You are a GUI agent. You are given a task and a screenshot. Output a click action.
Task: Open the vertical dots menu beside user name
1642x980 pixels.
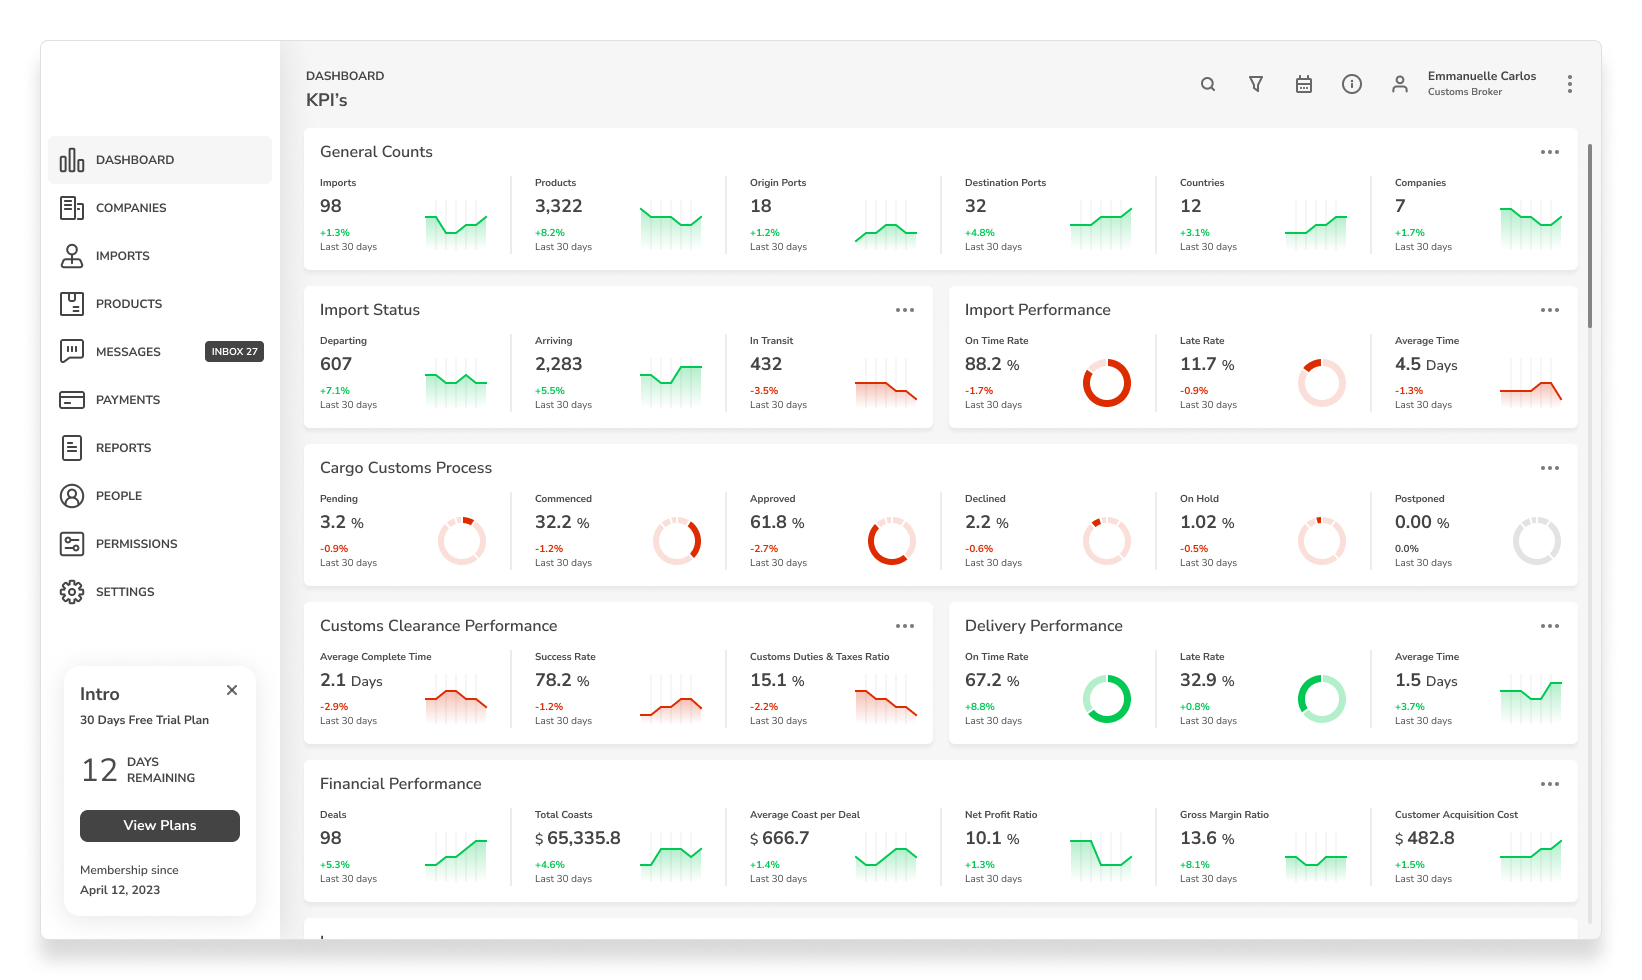1570,84
